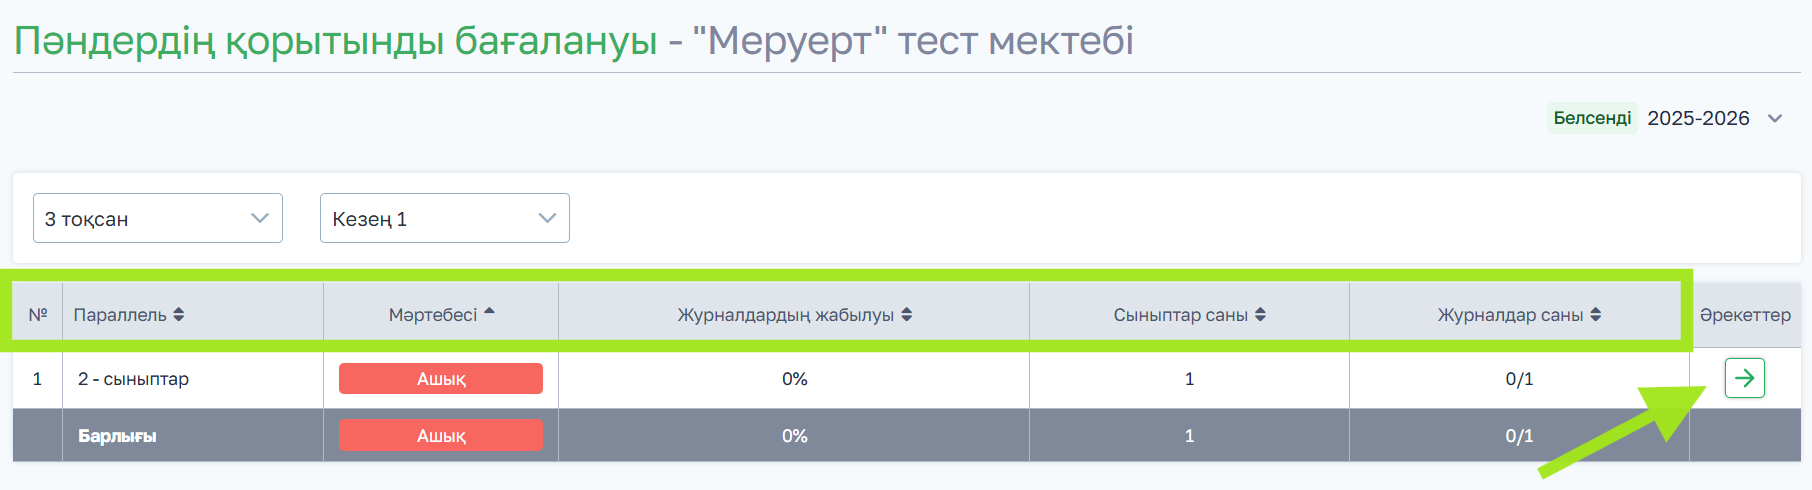Viewport: 1812px width, 490px height.
Task: Click Мәртебесі column sort arrow
Action: pyautogui.click(x=490, y=313)
